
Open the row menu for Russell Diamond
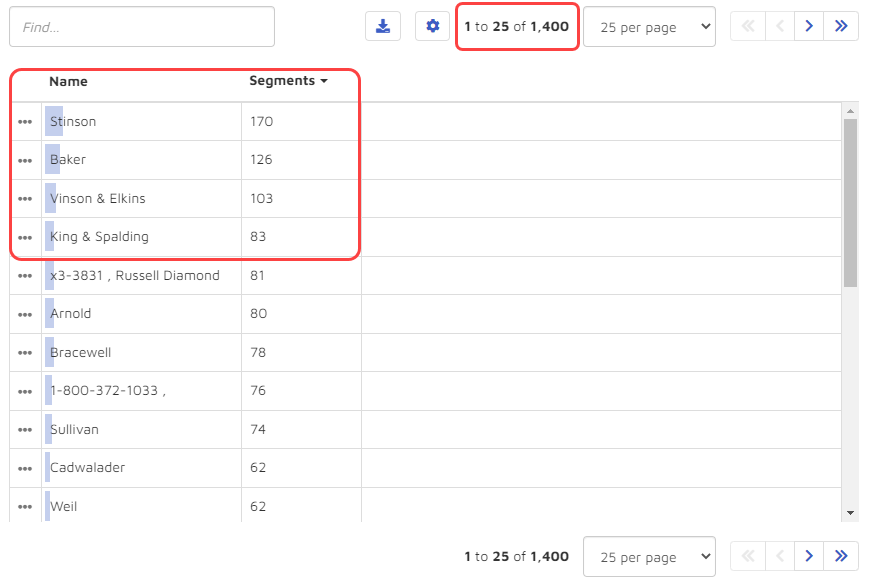[x=25, y=276]
